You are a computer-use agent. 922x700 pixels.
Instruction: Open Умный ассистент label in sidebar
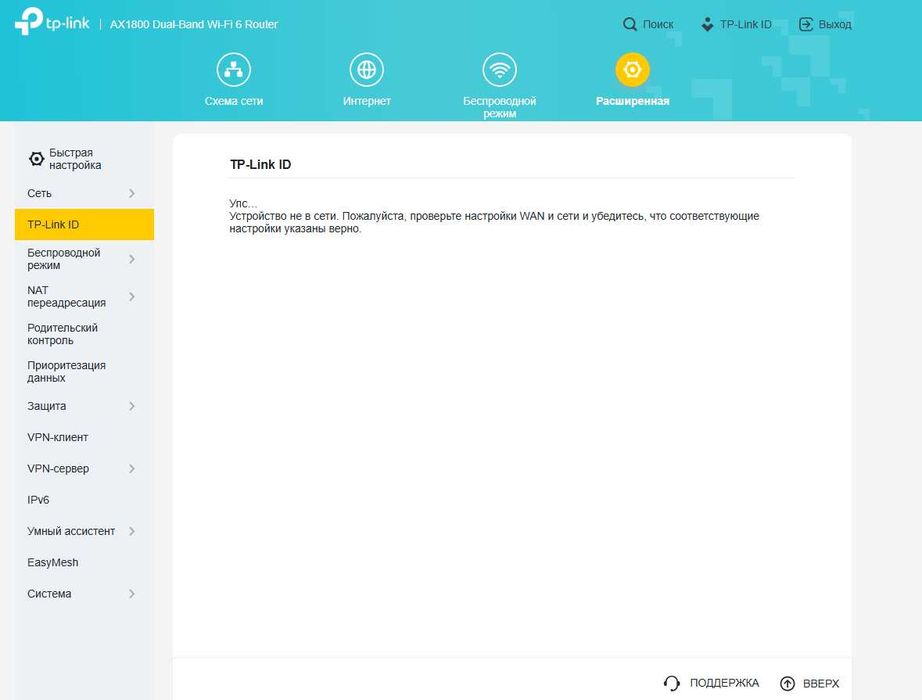tap(71, 531)
